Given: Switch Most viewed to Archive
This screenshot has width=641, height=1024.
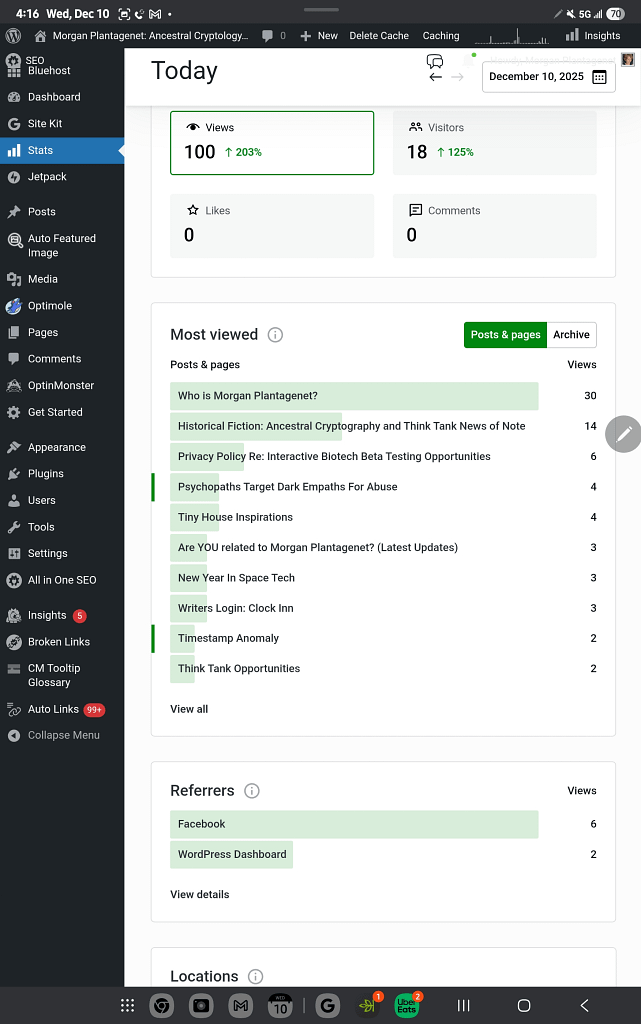Looking at the screenshot, I should (x=571, y=335).
